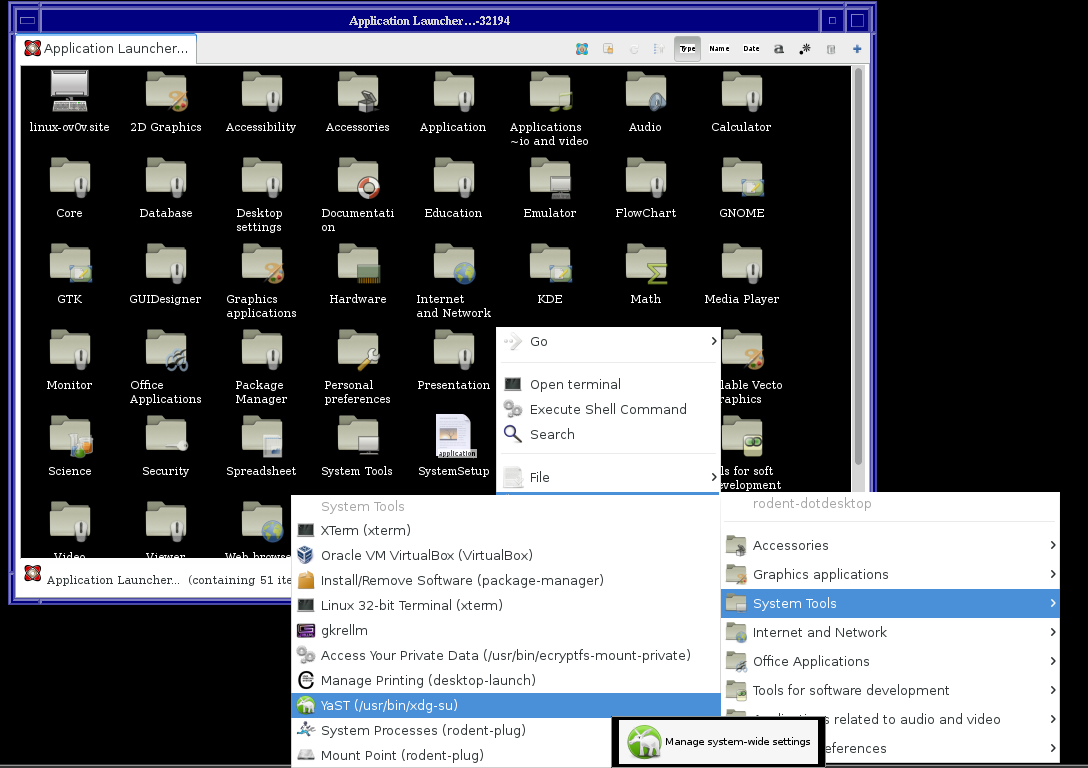1088x768 pixels.
Task: Toggle the Type sort button
Action: tap(687, 49)
